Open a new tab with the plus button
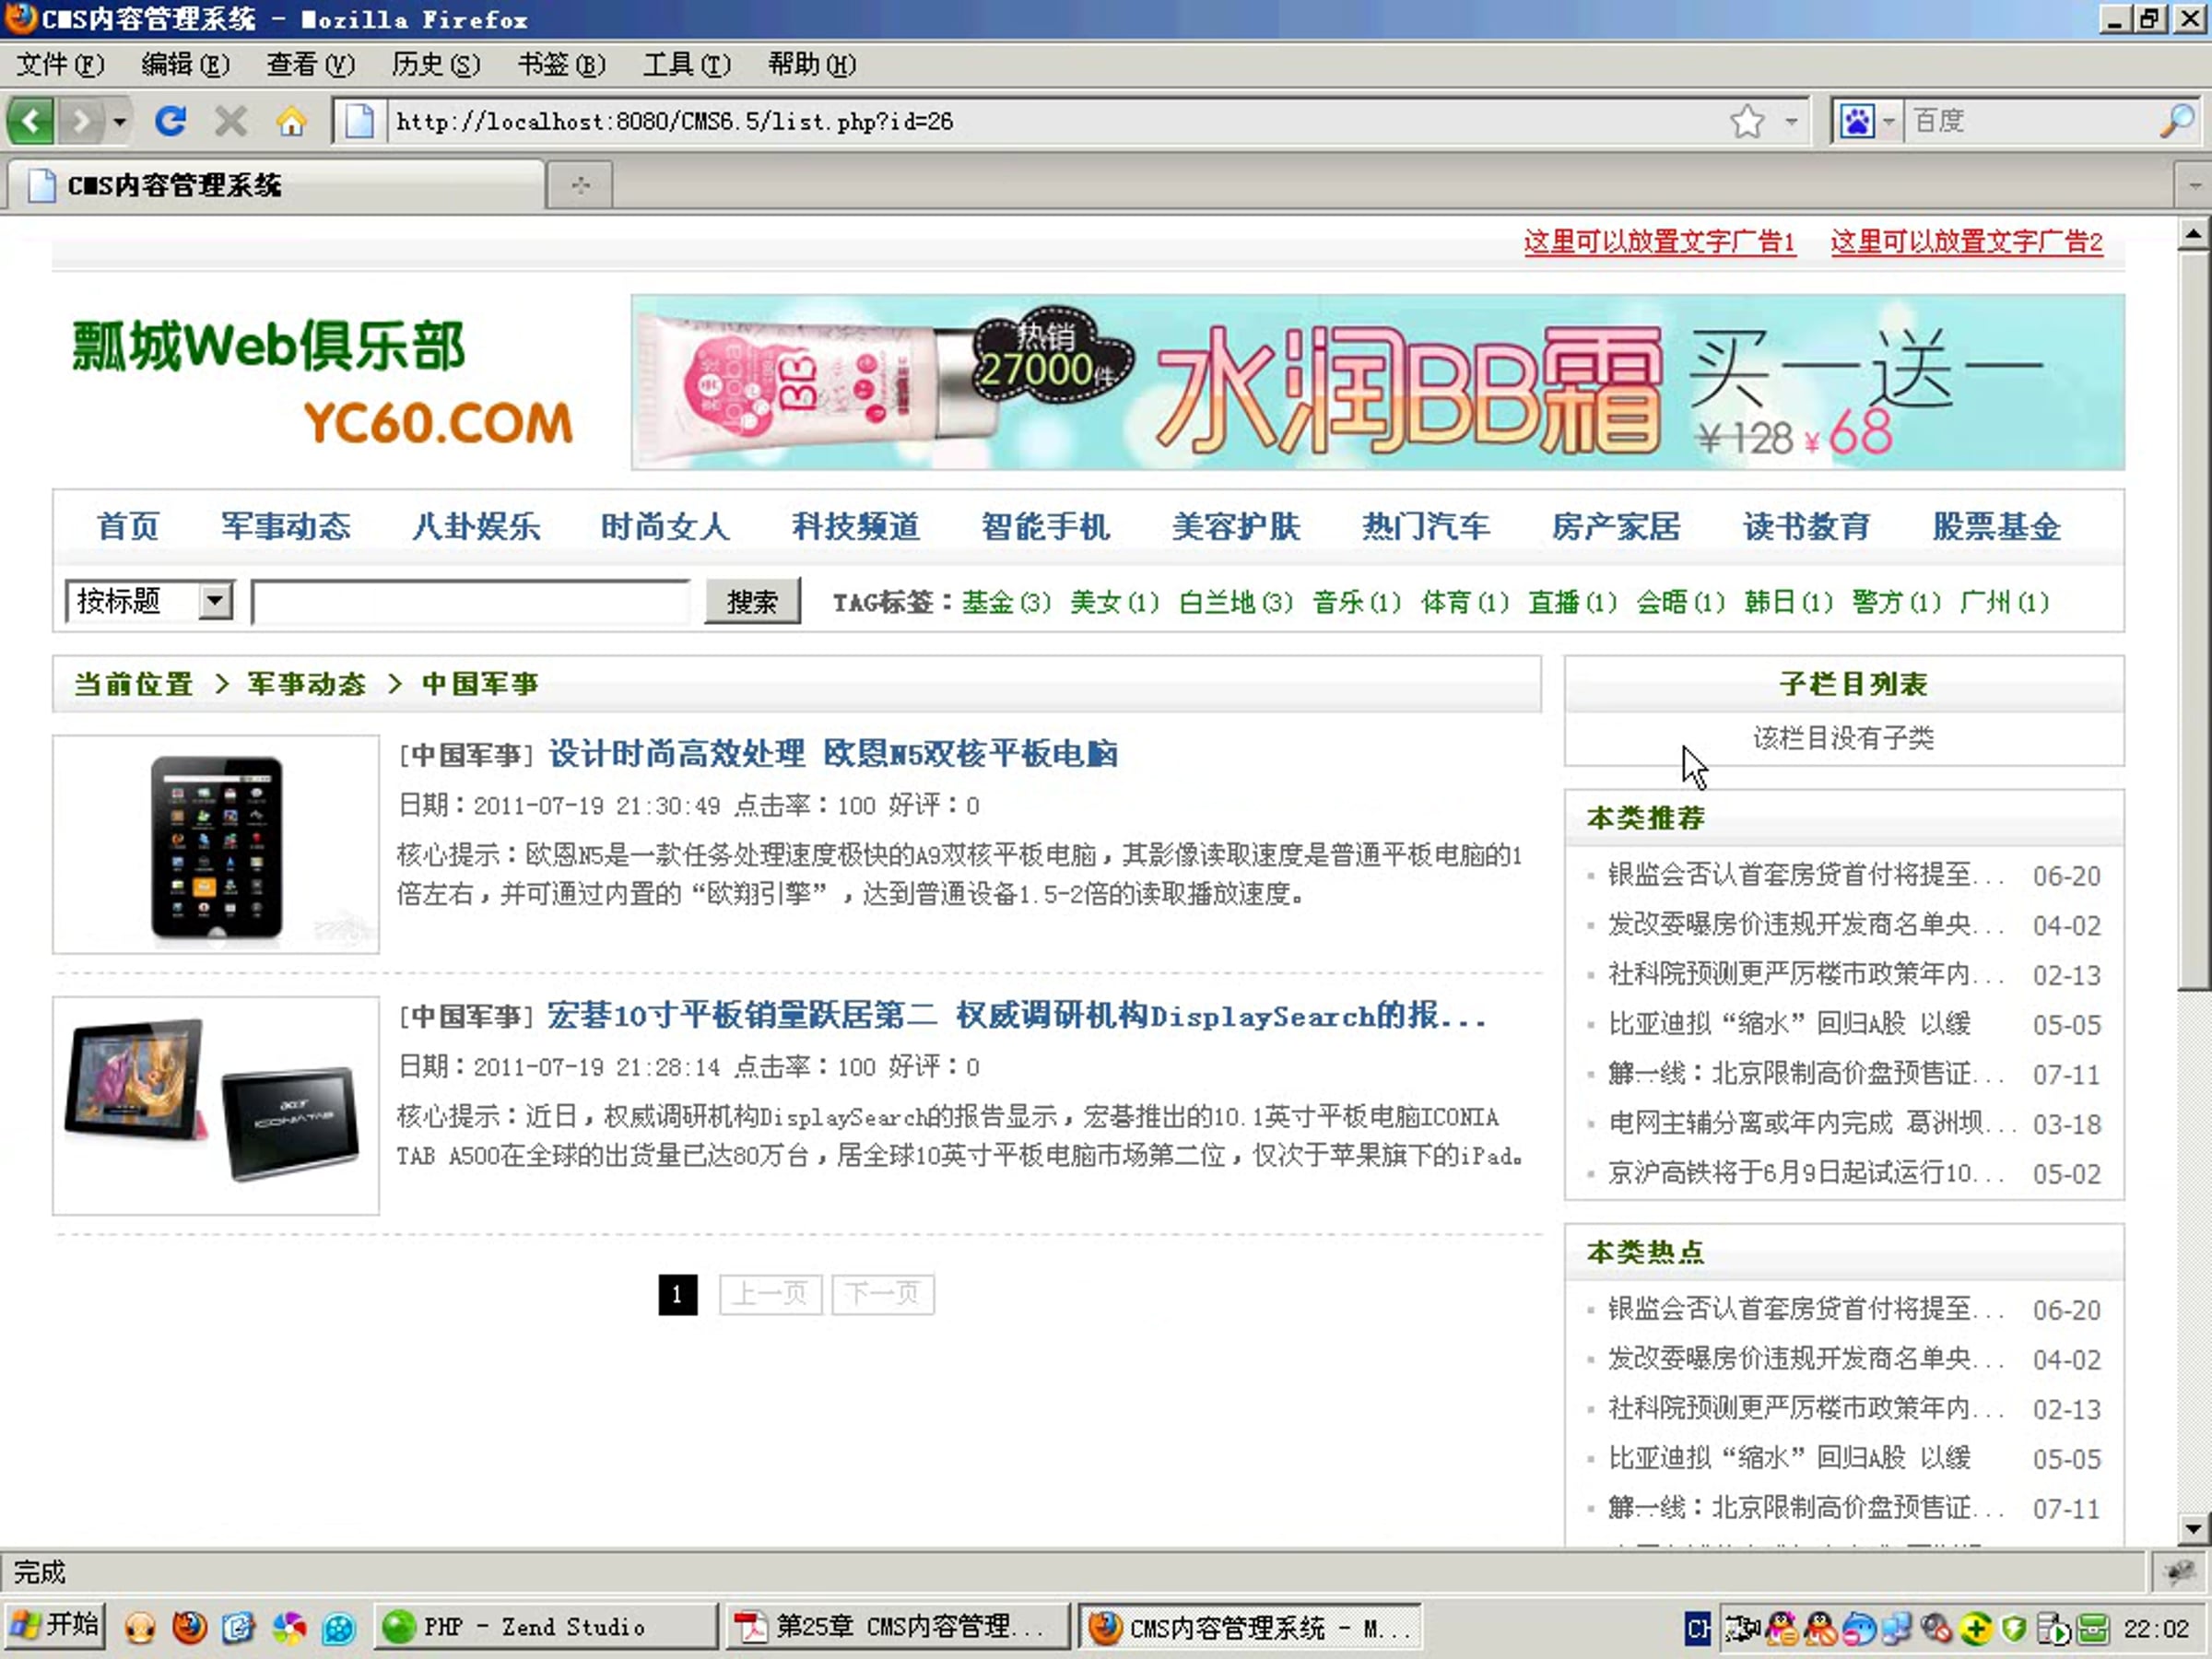Image resolution: width=2212 pixels, height=1659 pixels. click(580, 185)
